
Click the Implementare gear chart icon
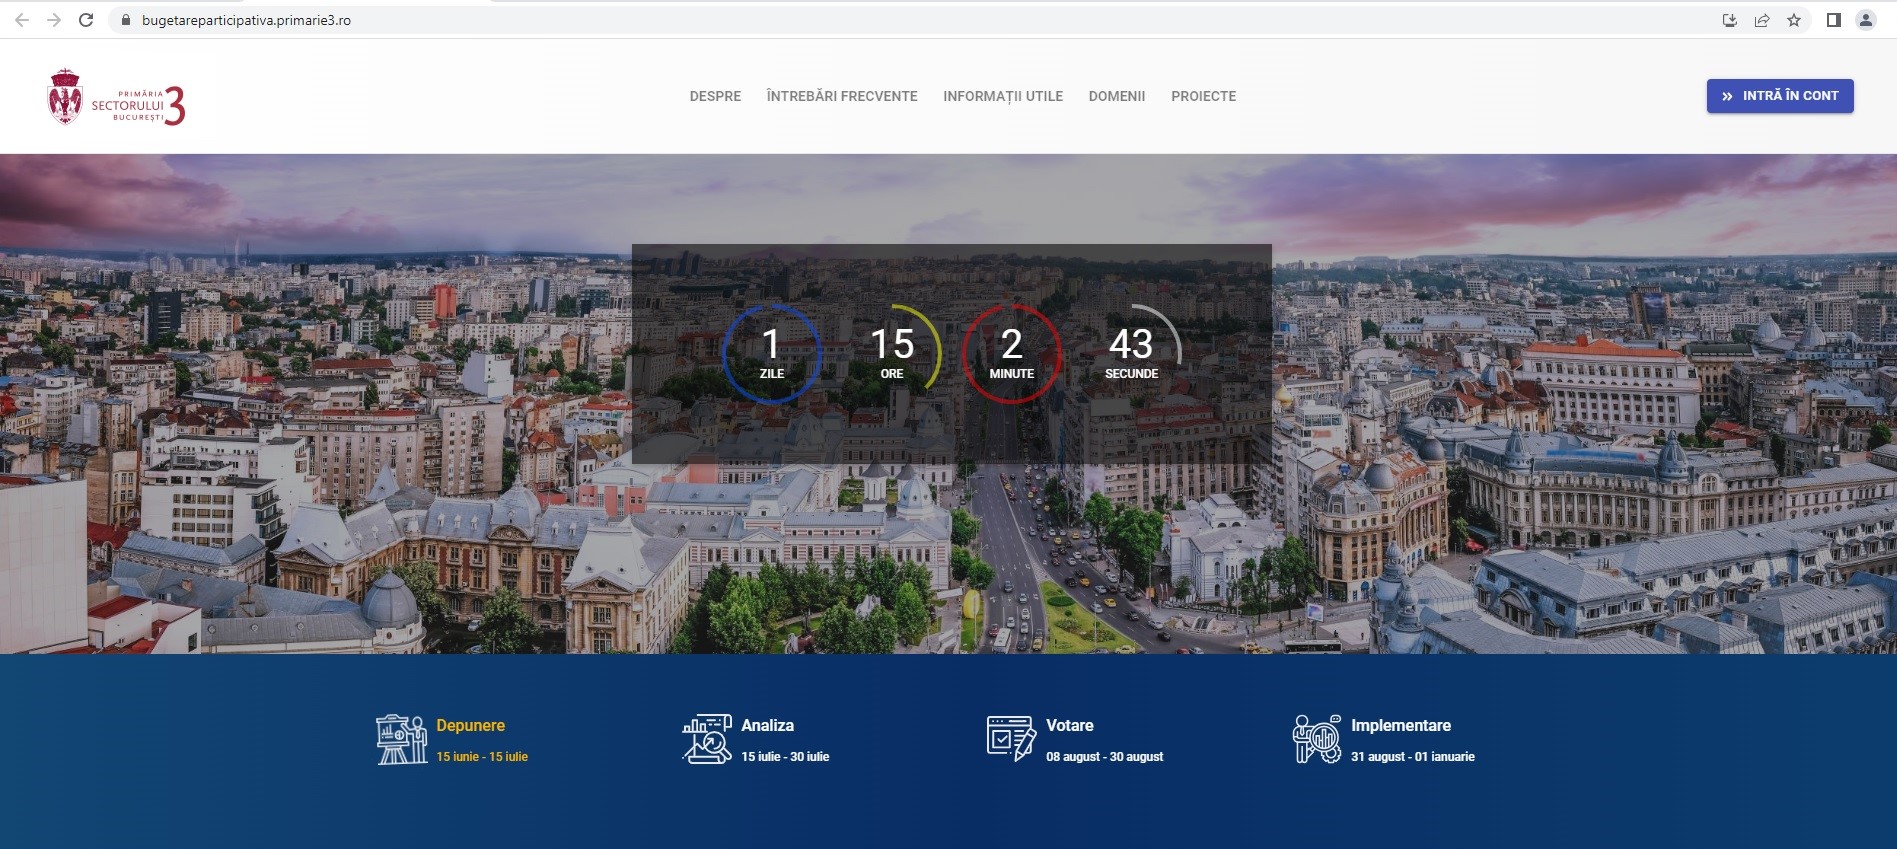(1316, 739)
